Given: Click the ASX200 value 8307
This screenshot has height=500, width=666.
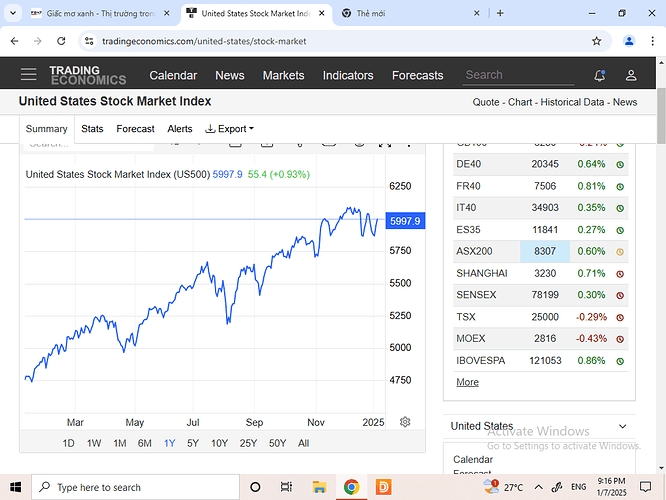Looking at the screenshot, I should [545, 251].
